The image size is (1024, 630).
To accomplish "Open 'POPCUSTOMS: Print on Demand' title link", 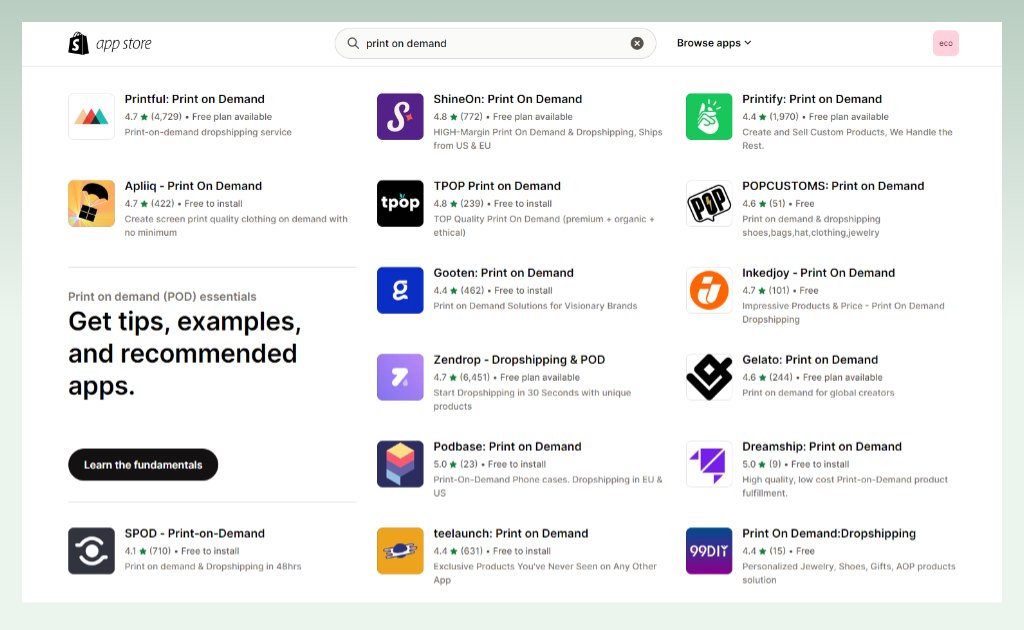I will click(x=833, y=186).
